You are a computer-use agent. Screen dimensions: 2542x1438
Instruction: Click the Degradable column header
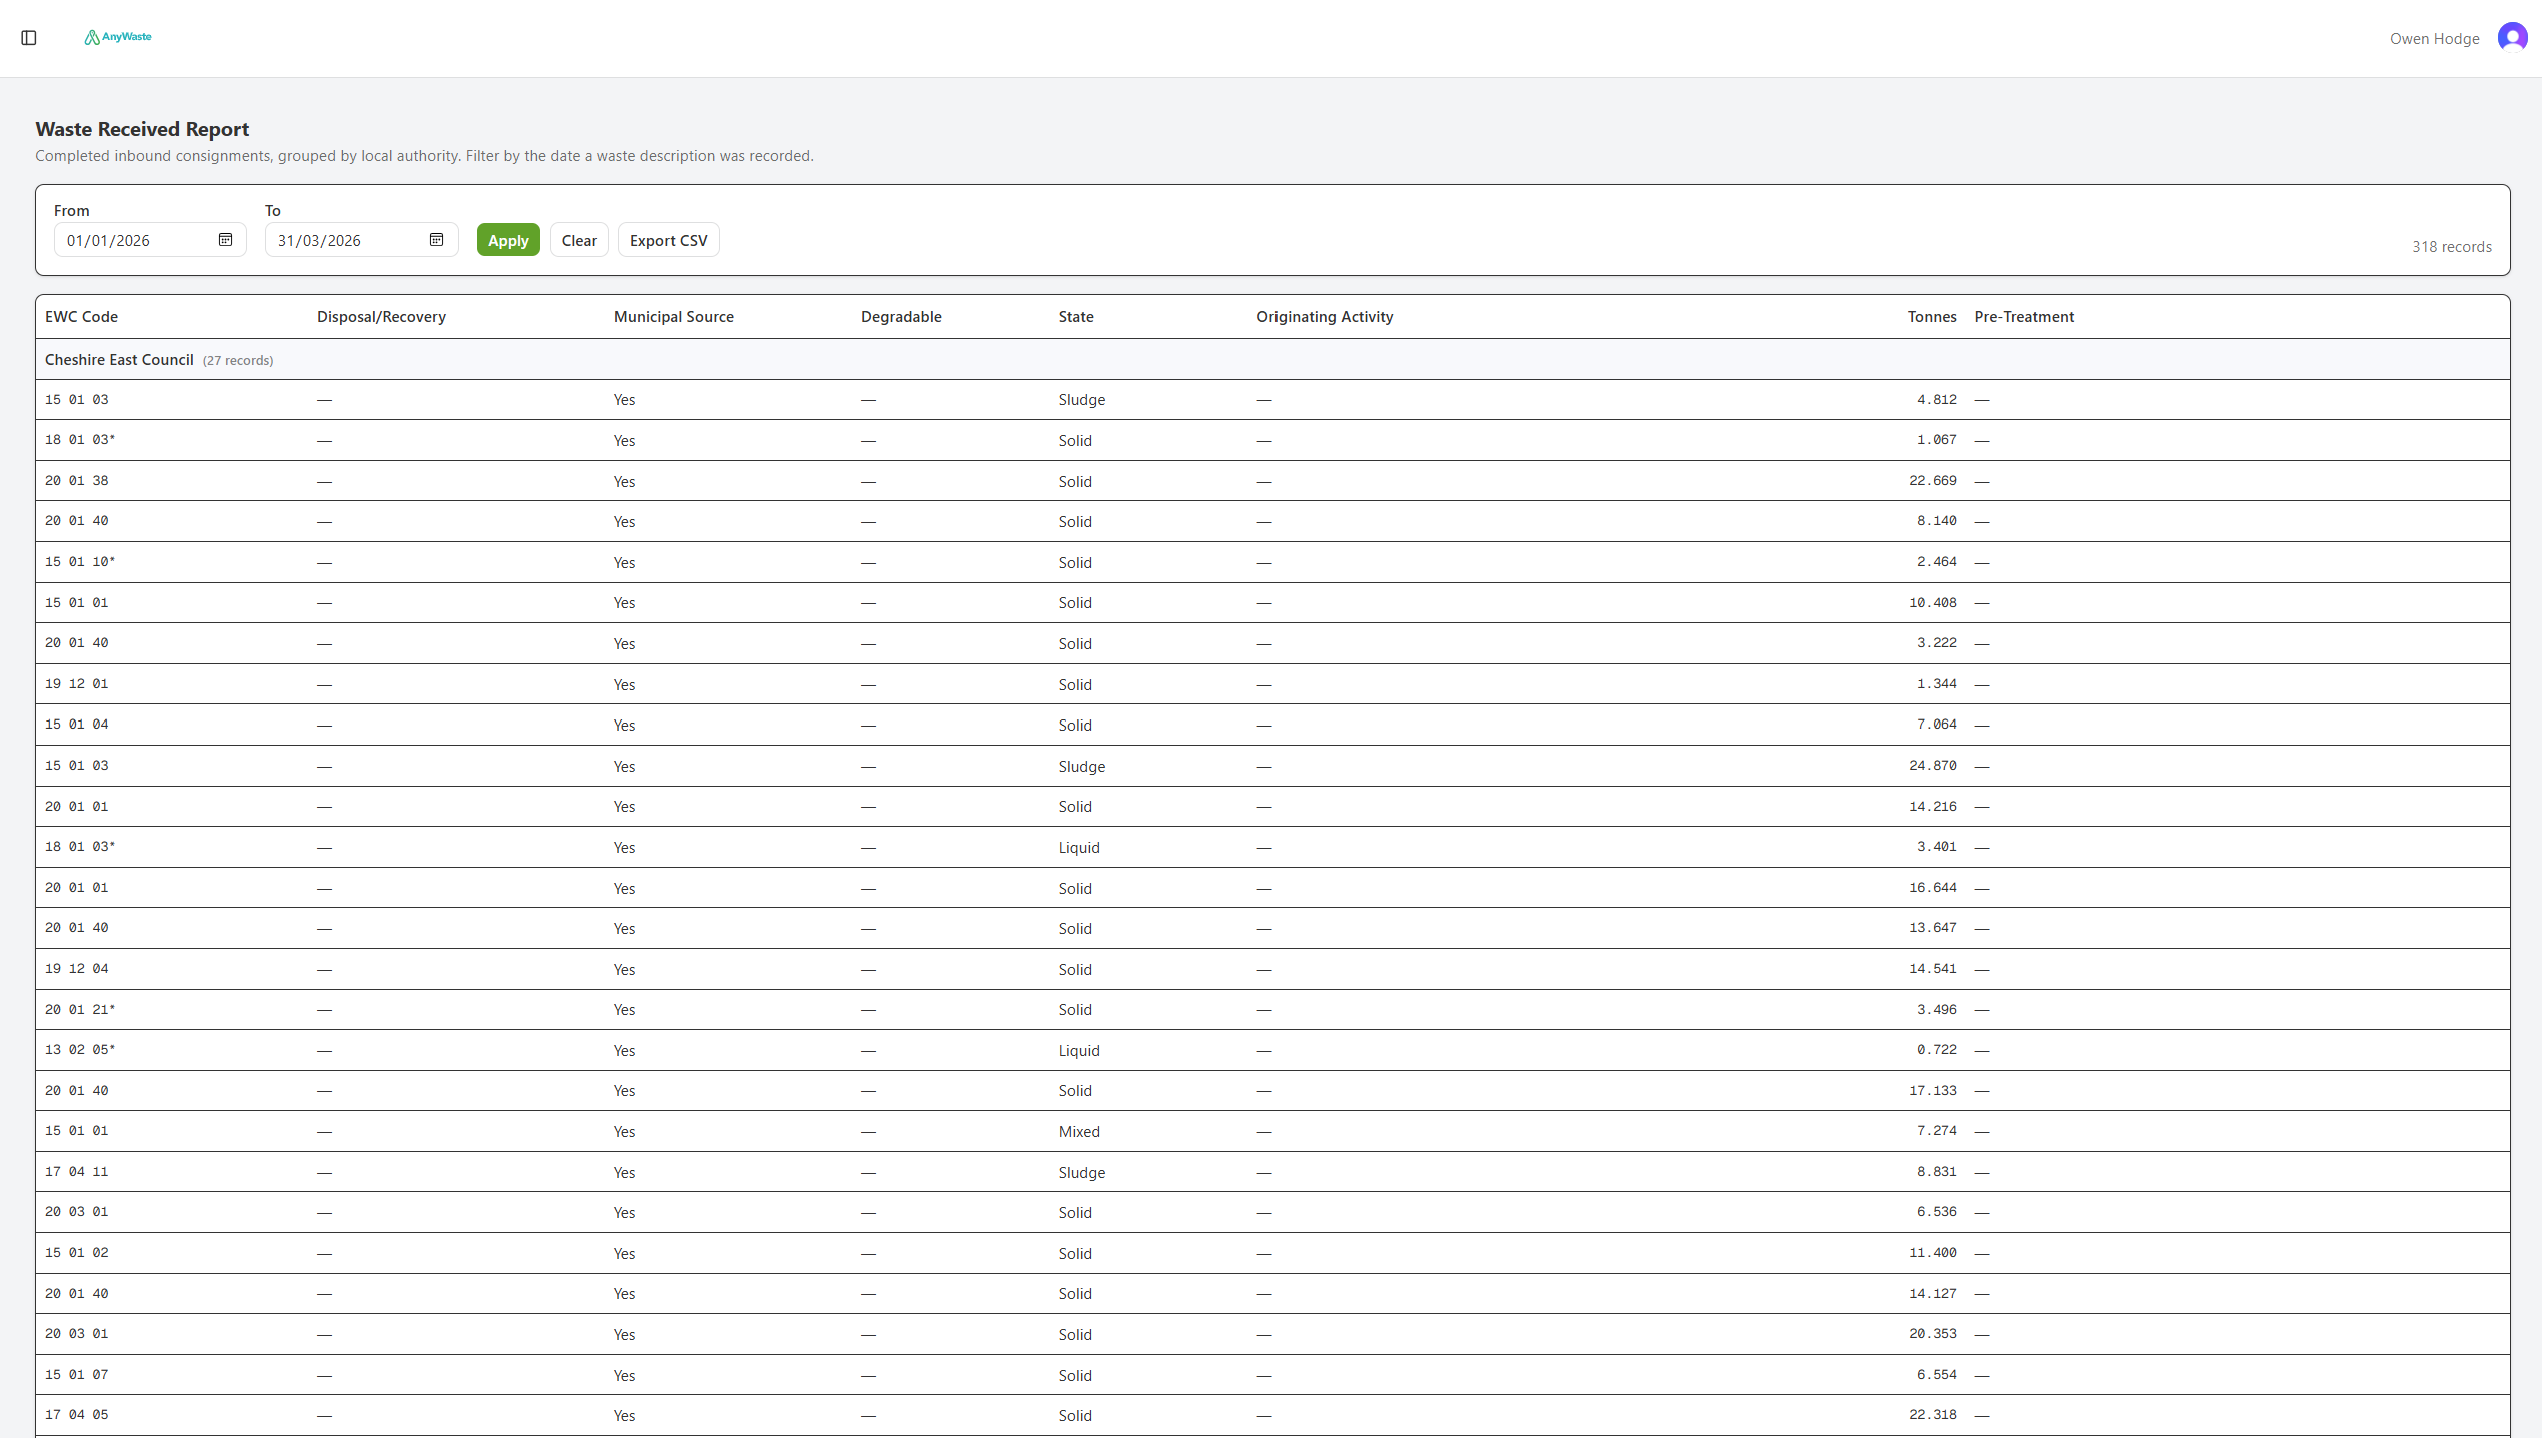pos(901,317)
